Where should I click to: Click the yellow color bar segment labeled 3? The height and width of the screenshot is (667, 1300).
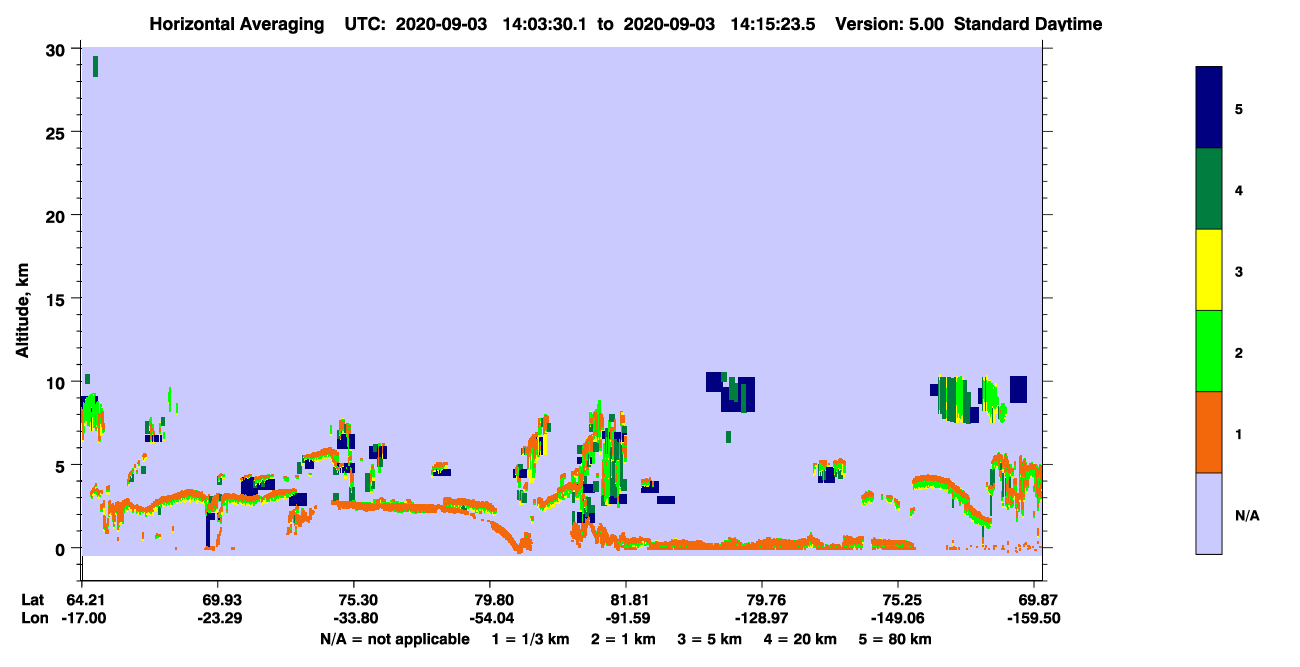1209,270
